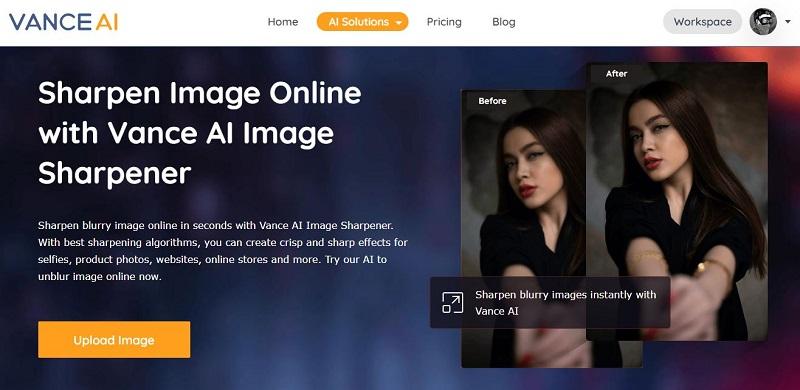Click the 'Before' label

coord(492,101)
